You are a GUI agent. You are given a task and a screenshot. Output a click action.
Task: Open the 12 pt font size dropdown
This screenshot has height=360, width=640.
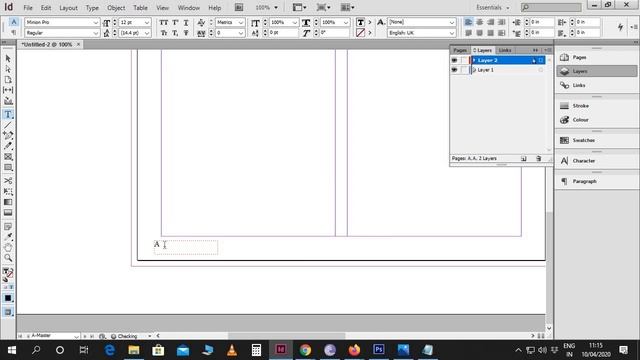tap(147, 22)
